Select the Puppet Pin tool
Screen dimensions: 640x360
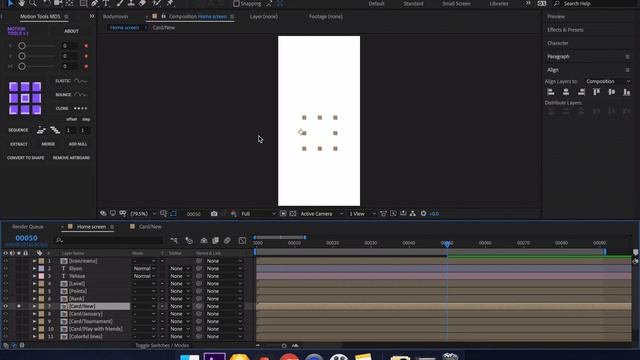pyautogui.click(x=170, y=3)
